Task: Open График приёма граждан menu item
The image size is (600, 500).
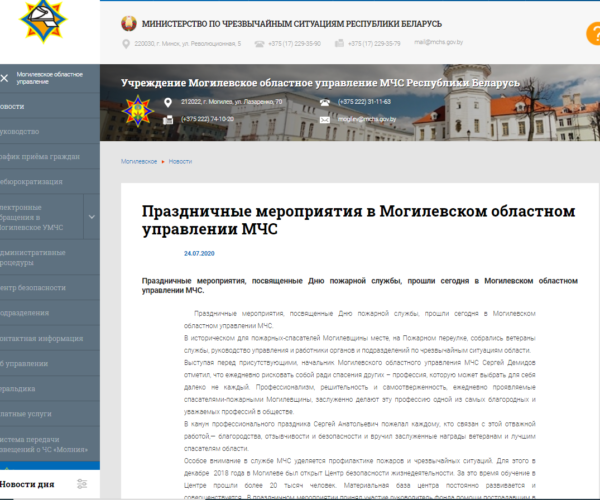Action: click(x=50, y=156)
